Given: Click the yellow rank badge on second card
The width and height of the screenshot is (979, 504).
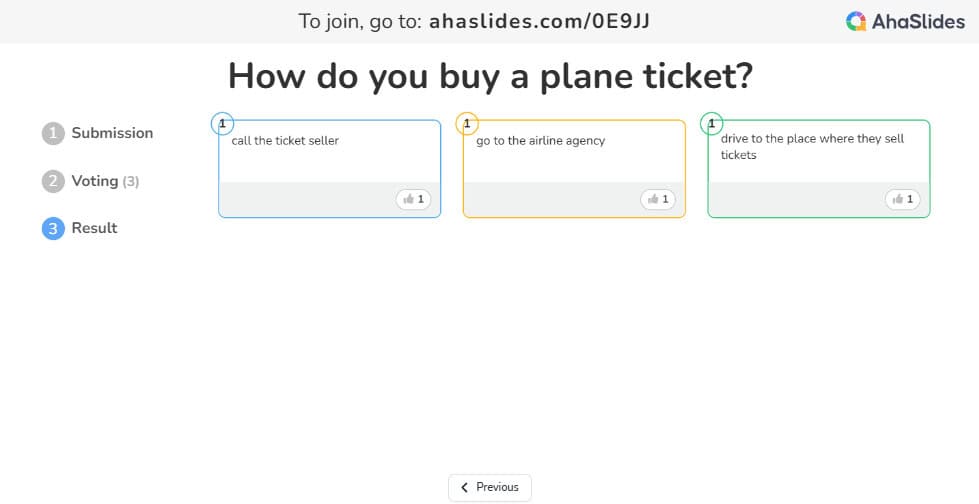Looking at the screenshot, I should [467, 124].
